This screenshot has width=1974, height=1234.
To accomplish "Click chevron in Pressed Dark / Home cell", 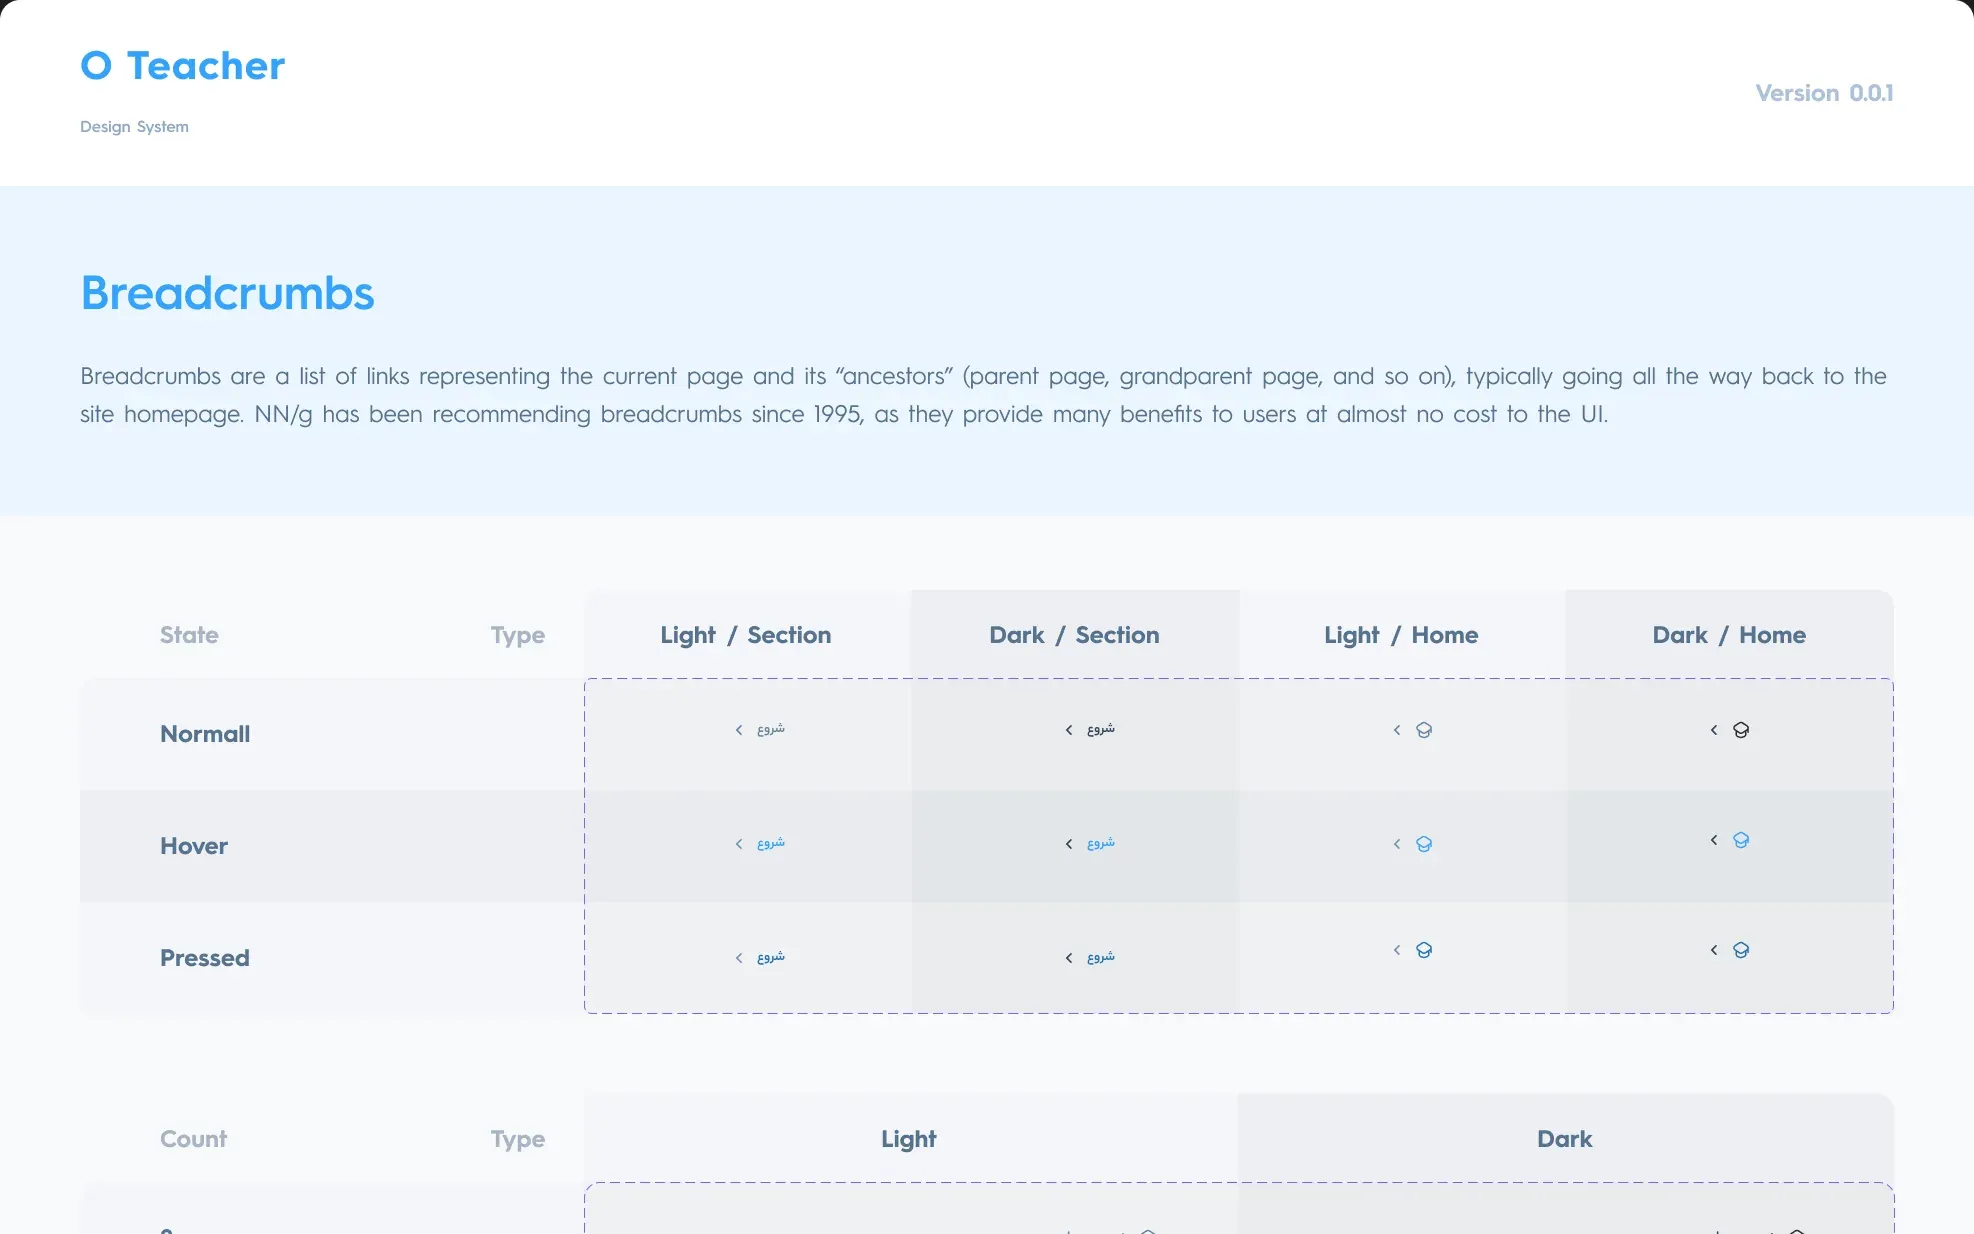I will 1714,950.
